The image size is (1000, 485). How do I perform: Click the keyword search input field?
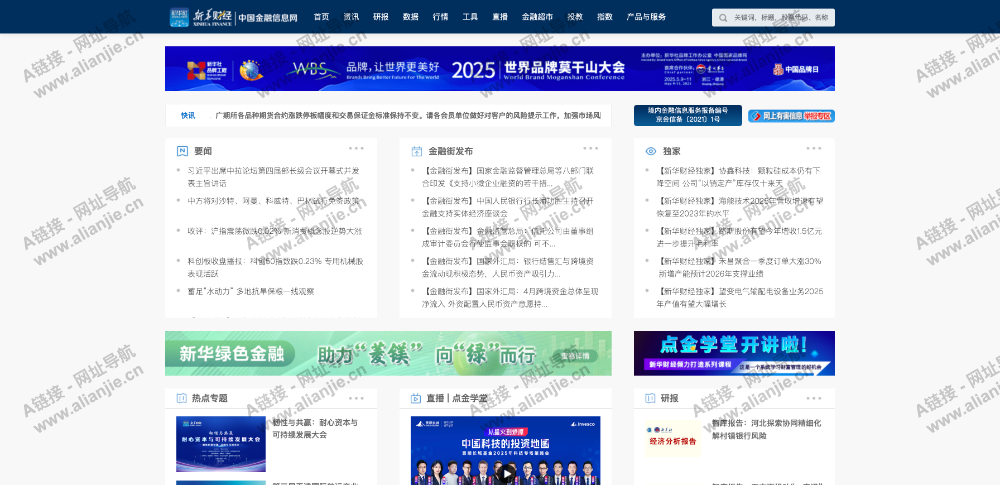coord(773,18)
